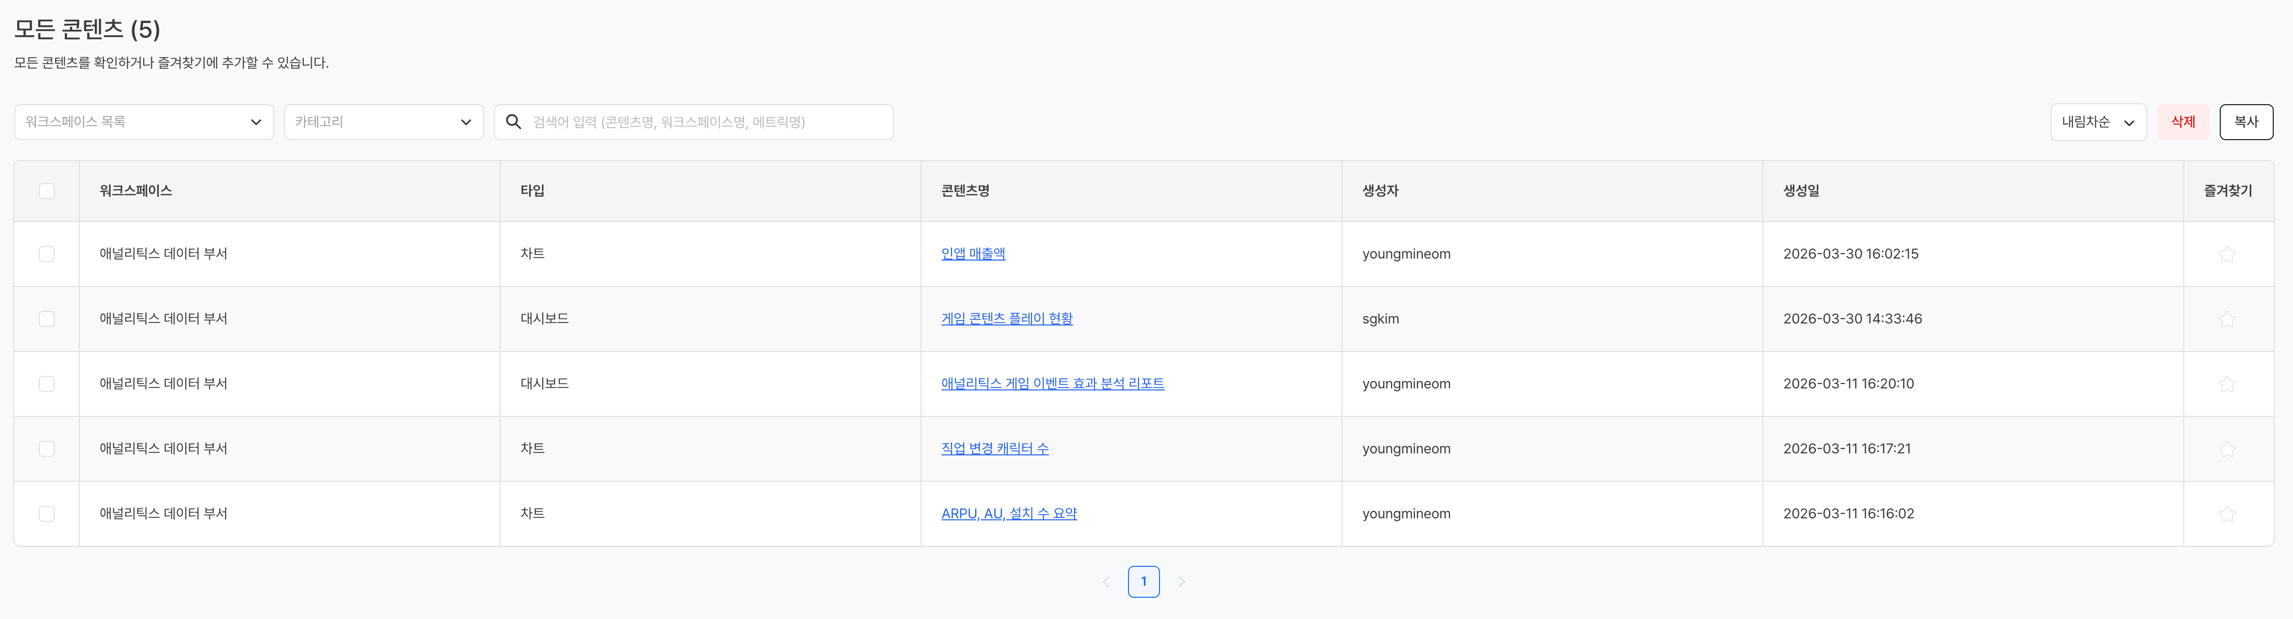Expand the 카테고리 dropdown
The image size is (2293, 619).
pos(384,122)
